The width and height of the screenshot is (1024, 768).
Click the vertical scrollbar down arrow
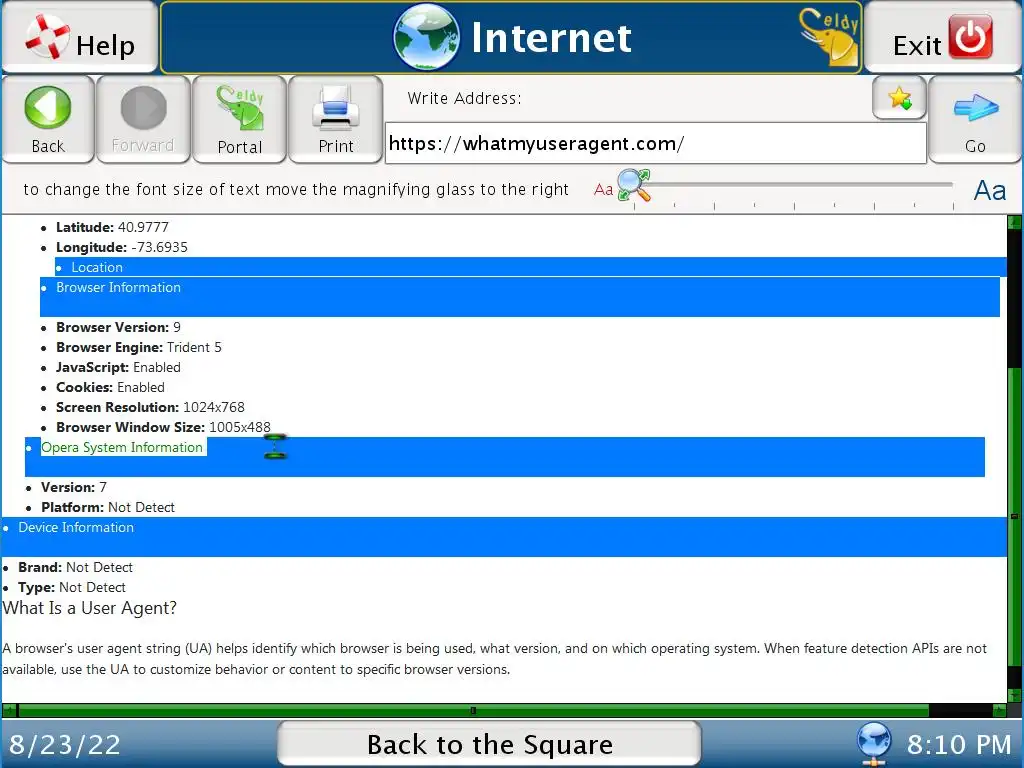pos(1014,696)
